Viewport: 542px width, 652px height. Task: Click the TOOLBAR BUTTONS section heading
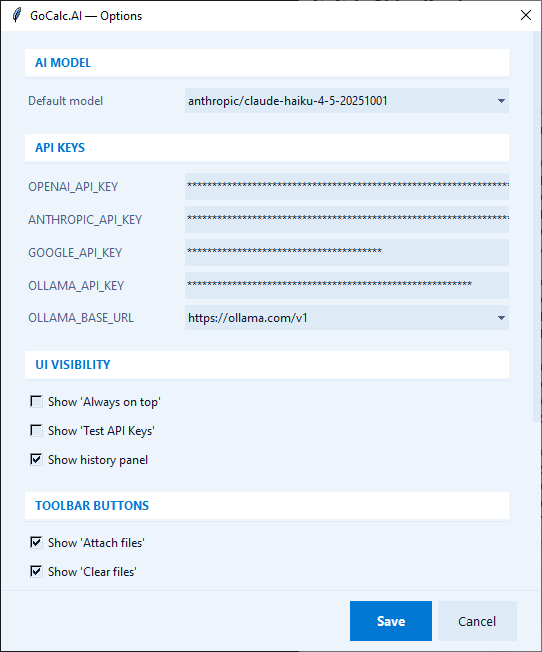pyautogui.click(x=92, y=506)
